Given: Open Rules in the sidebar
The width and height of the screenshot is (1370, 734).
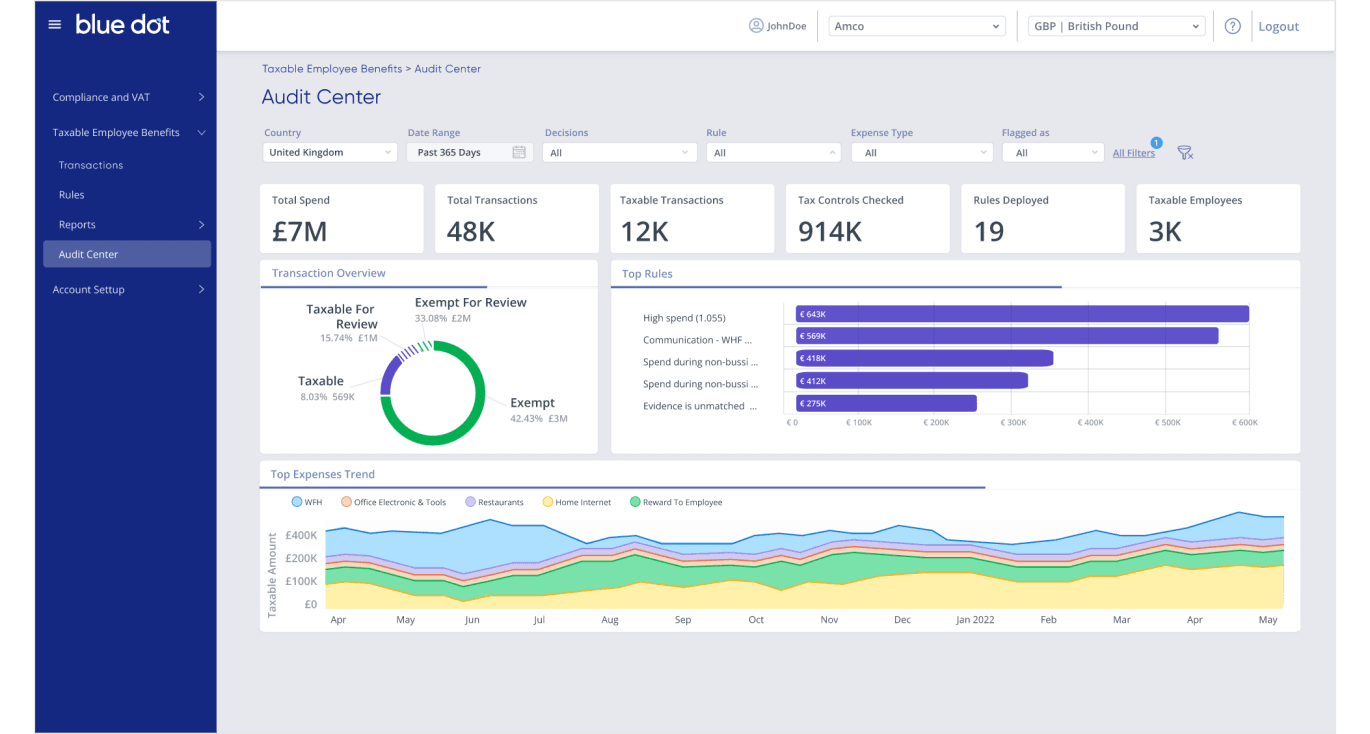Looking at the screenshot, I should tap(71, 195).
